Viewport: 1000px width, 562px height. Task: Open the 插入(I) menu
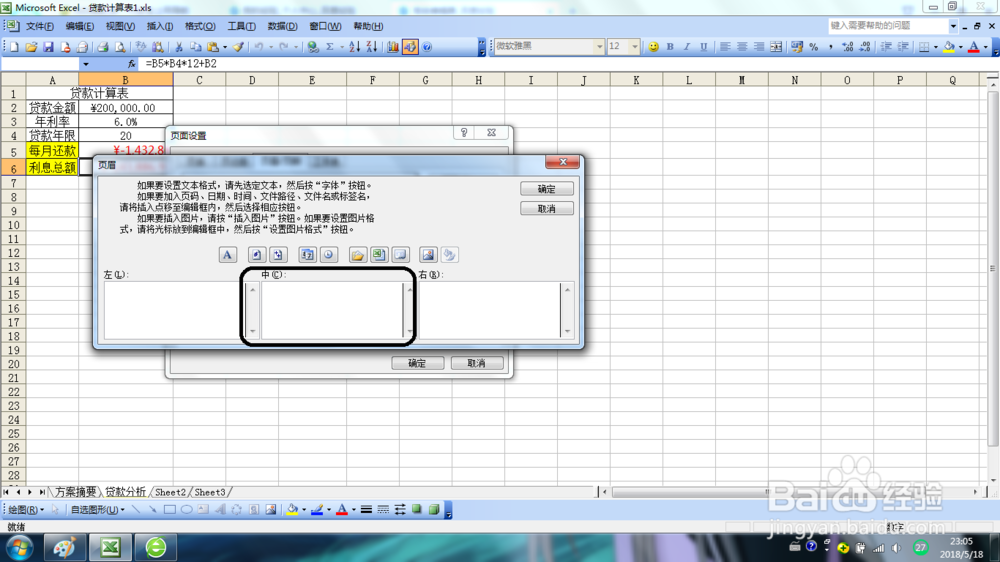tap(159, 26)
